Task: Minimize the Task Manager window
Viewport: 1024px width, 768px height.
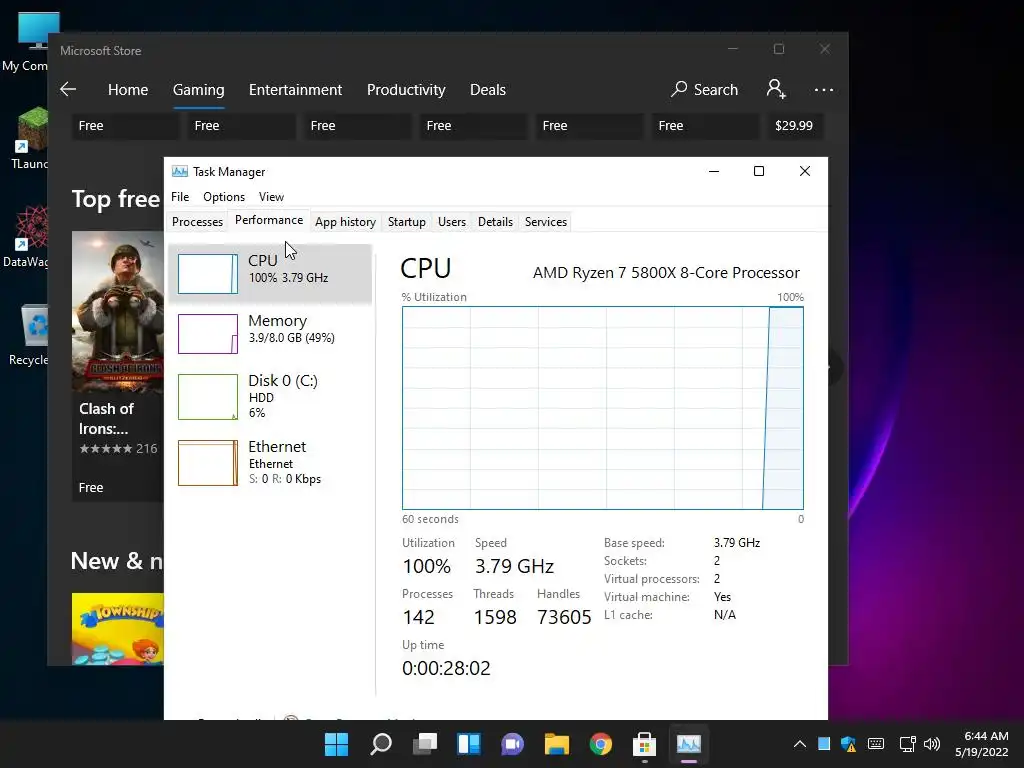Action: 714,171
